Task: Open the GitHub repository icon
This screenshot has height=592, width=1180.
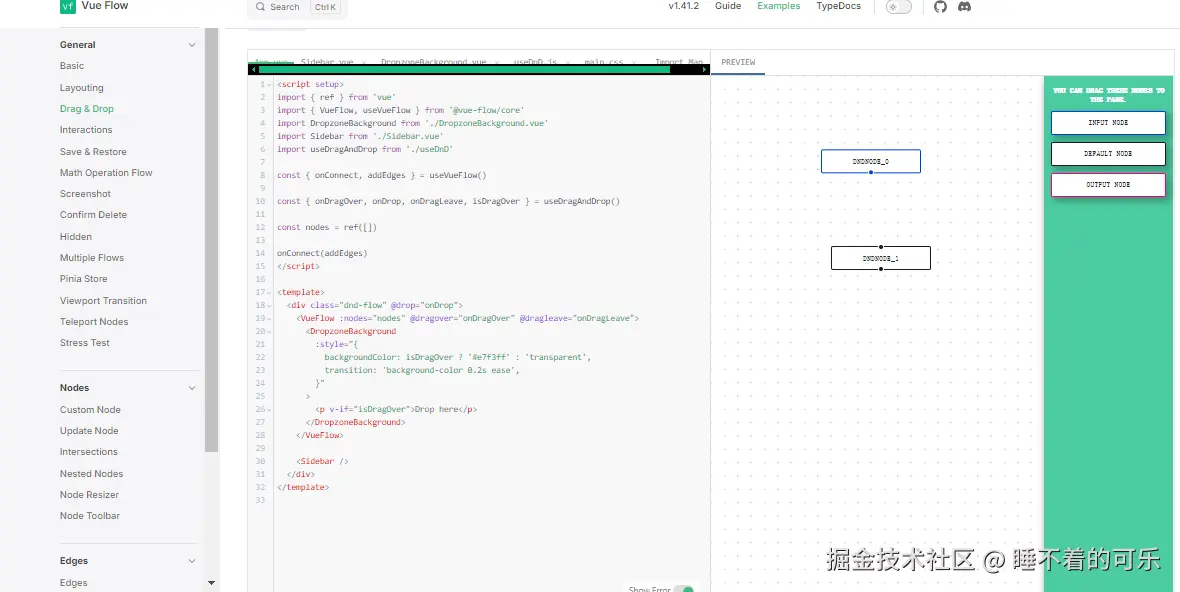Action: click(940, 6)
